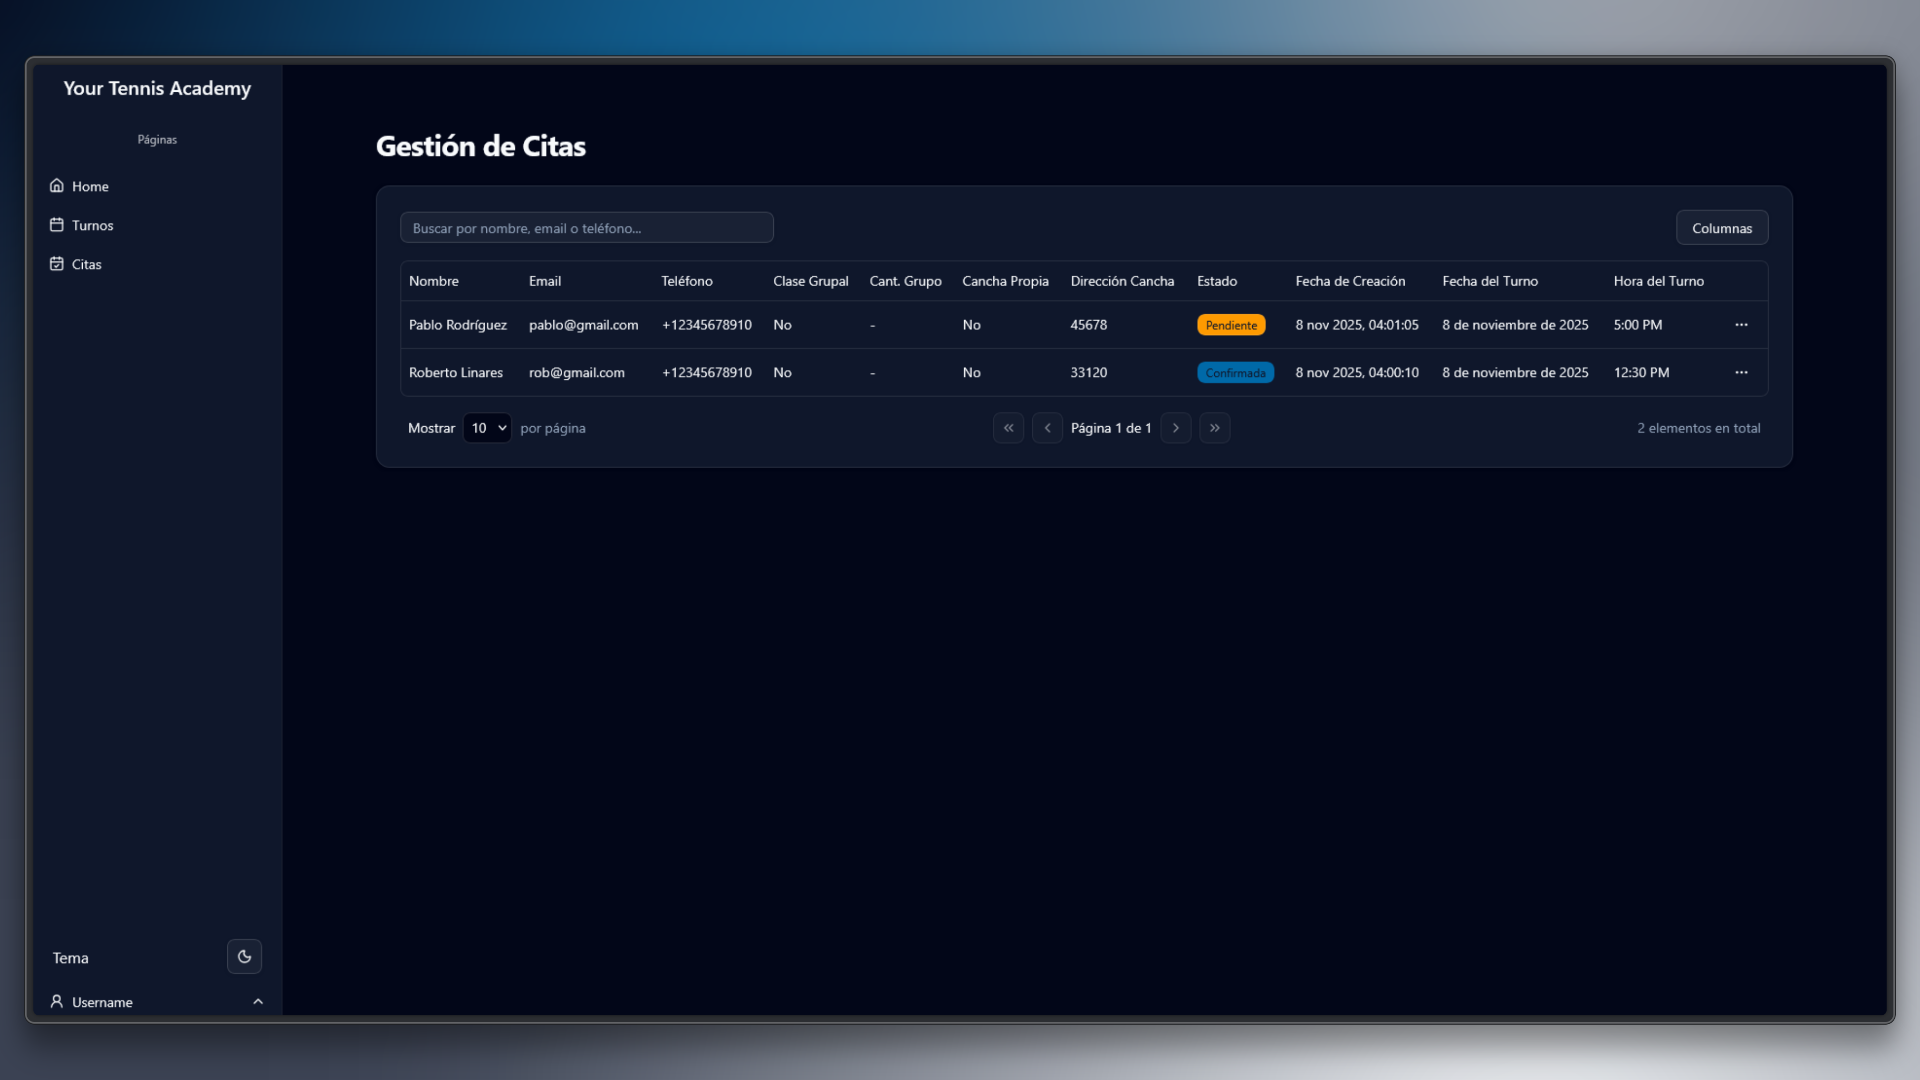The width and height of the screenshot is (1920, 1080).
Task: Click the Citas calendar-check icon
Action: click(x=57, y=264)
